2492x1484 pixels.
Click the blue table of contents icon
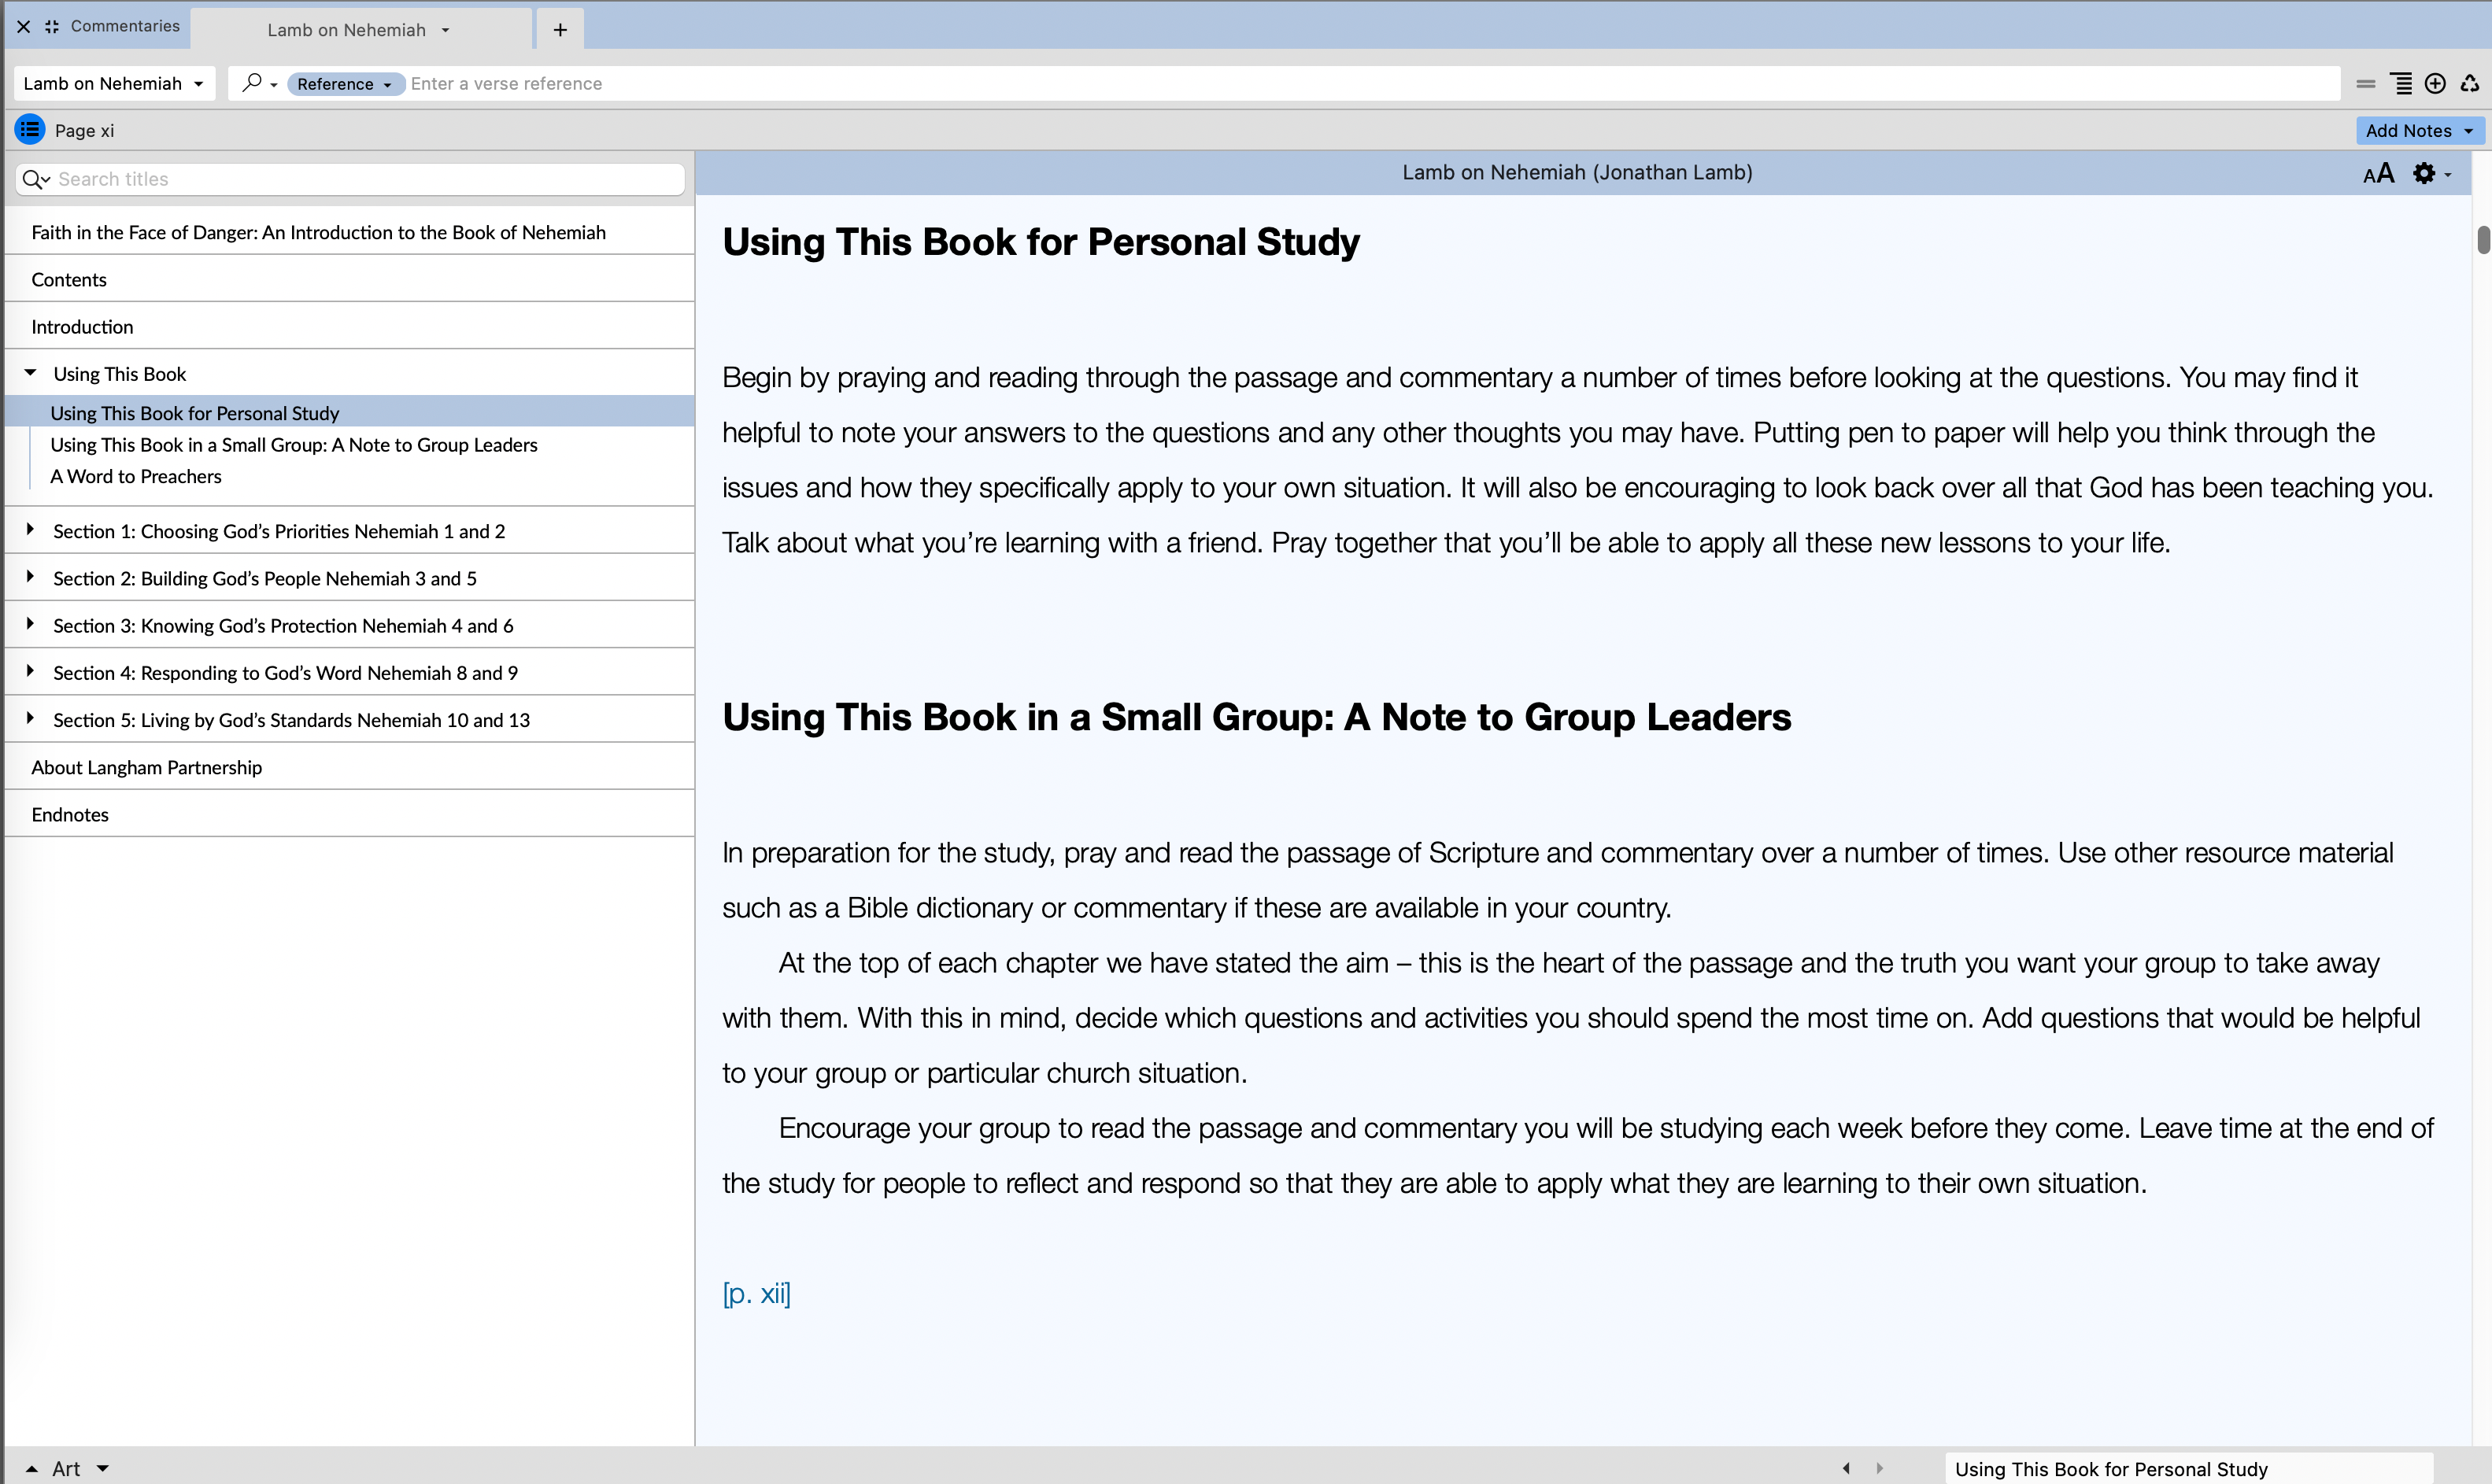(x=30, y=130)
